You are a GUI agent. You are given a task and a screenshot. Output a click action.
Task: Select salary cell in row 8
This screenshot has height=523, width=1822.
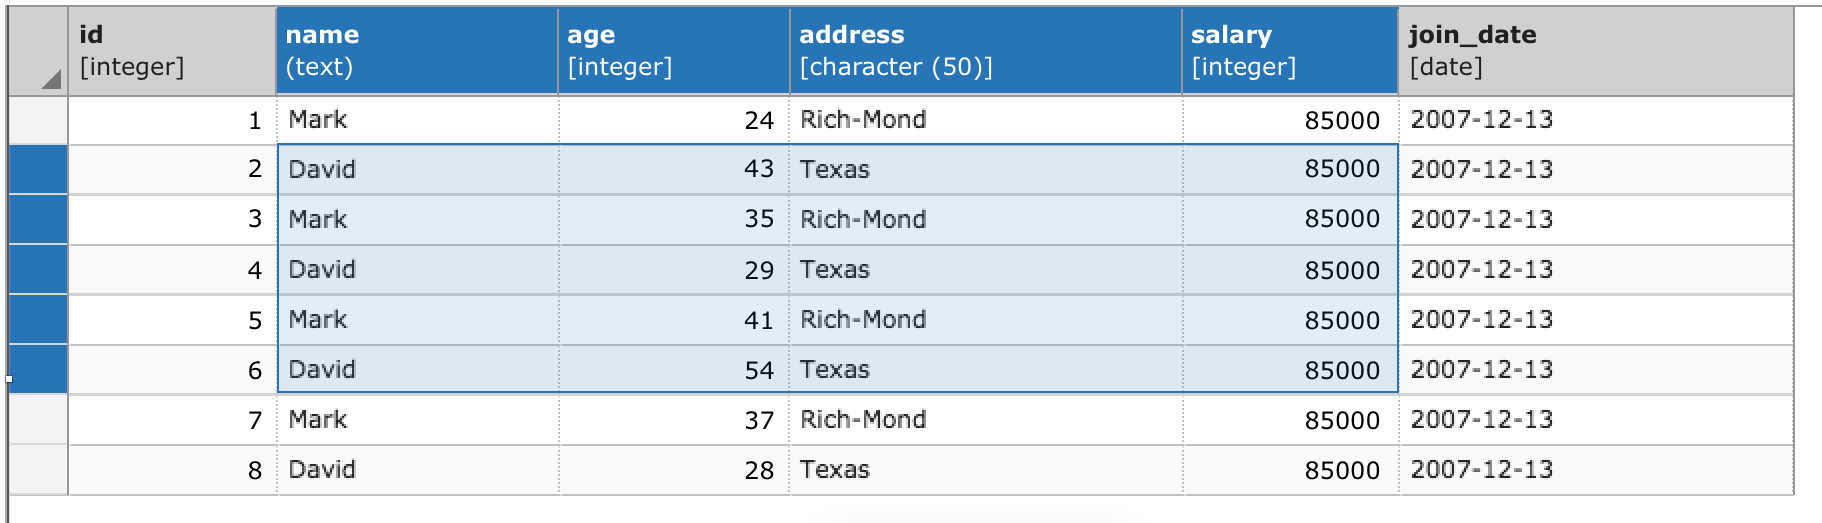[1341, 470]
